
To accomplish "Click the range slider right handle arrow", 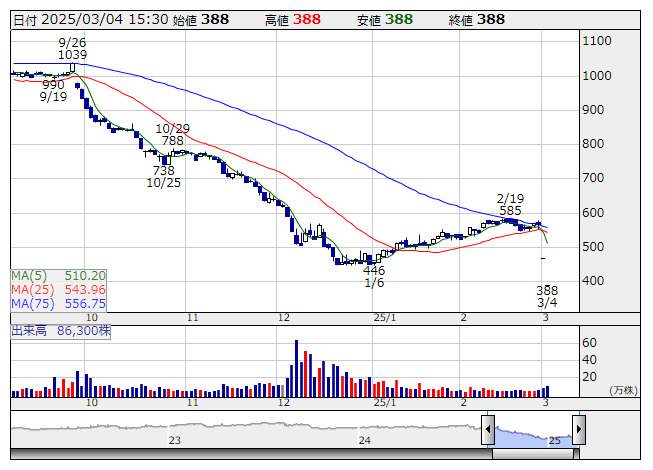I will tap(579, 429).
